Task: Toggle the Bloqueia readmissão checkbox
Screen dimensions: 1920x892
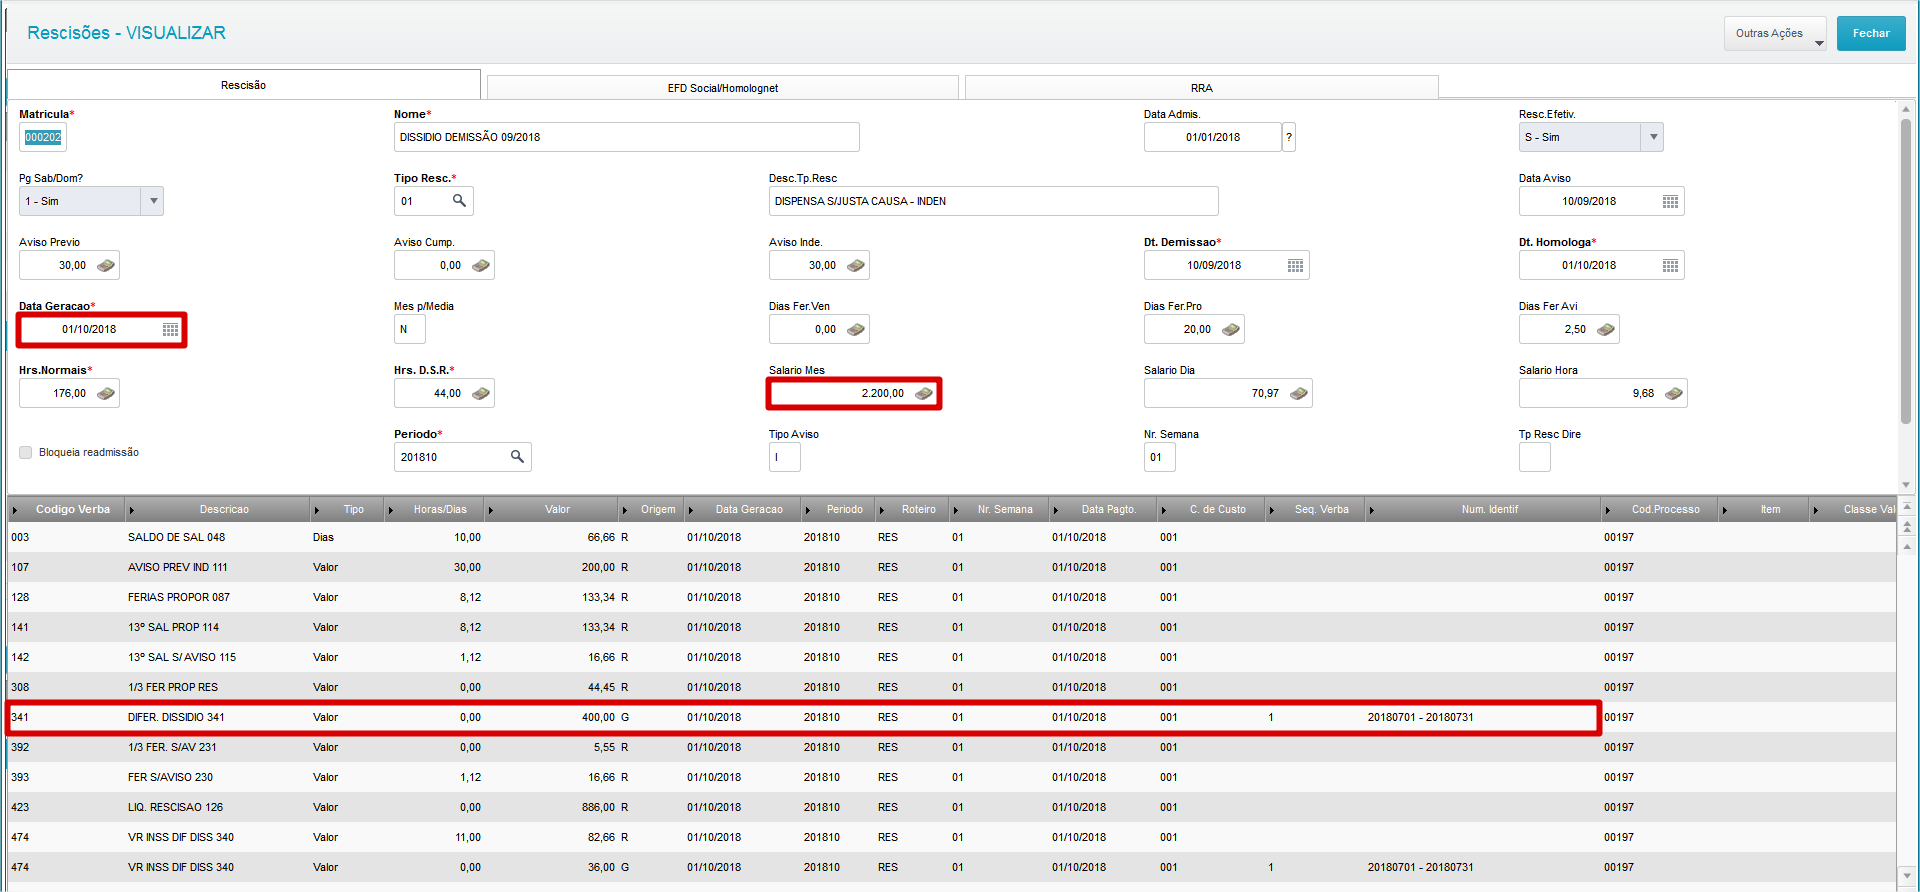Action: tap(26, 453)
